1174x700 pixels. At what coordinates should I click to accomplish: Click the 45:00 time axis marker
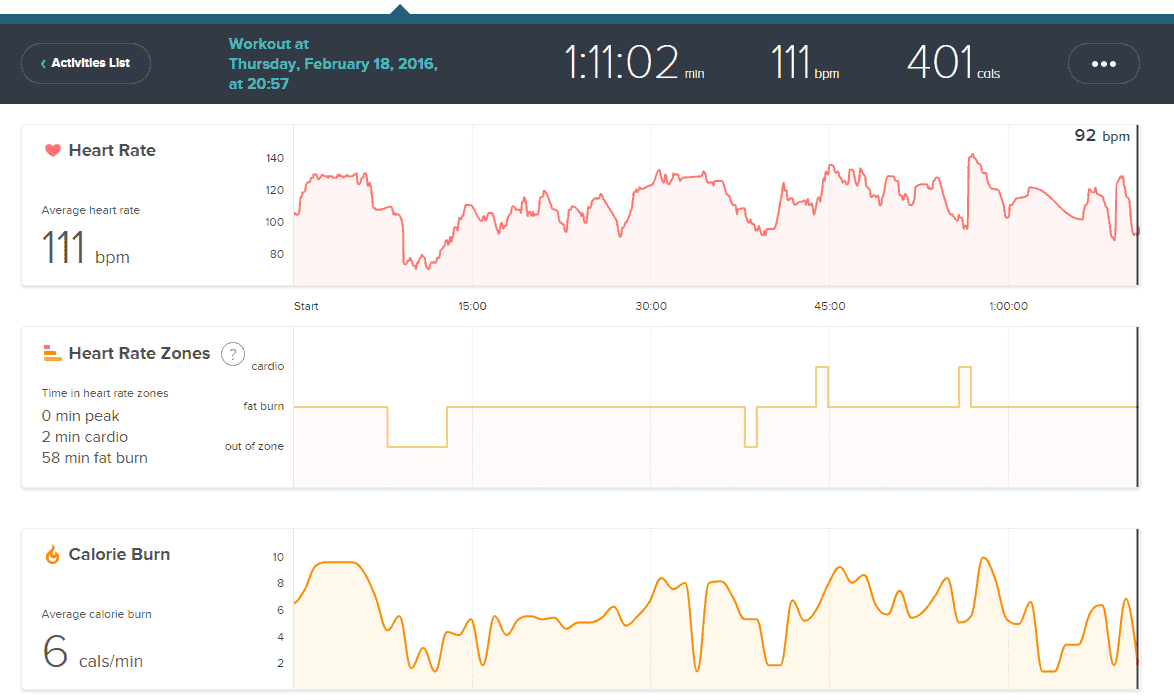click(829, 306)
